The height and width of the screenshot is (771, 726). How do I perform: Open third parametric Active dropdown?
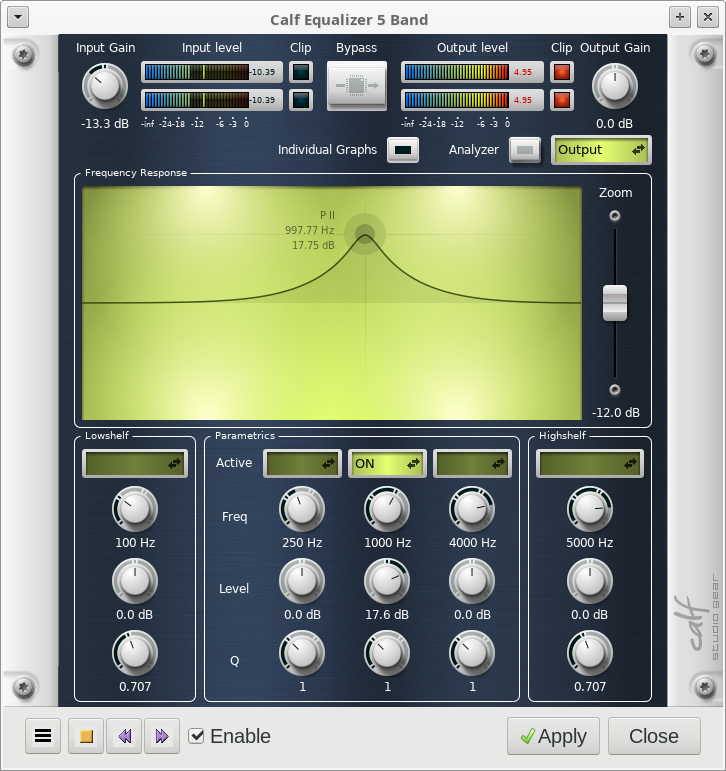click(472, 463)
